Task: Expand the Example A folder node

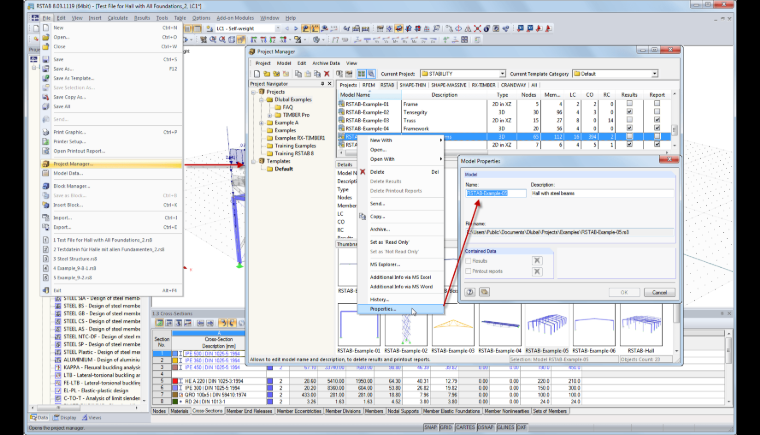Action: click(262, 123)
